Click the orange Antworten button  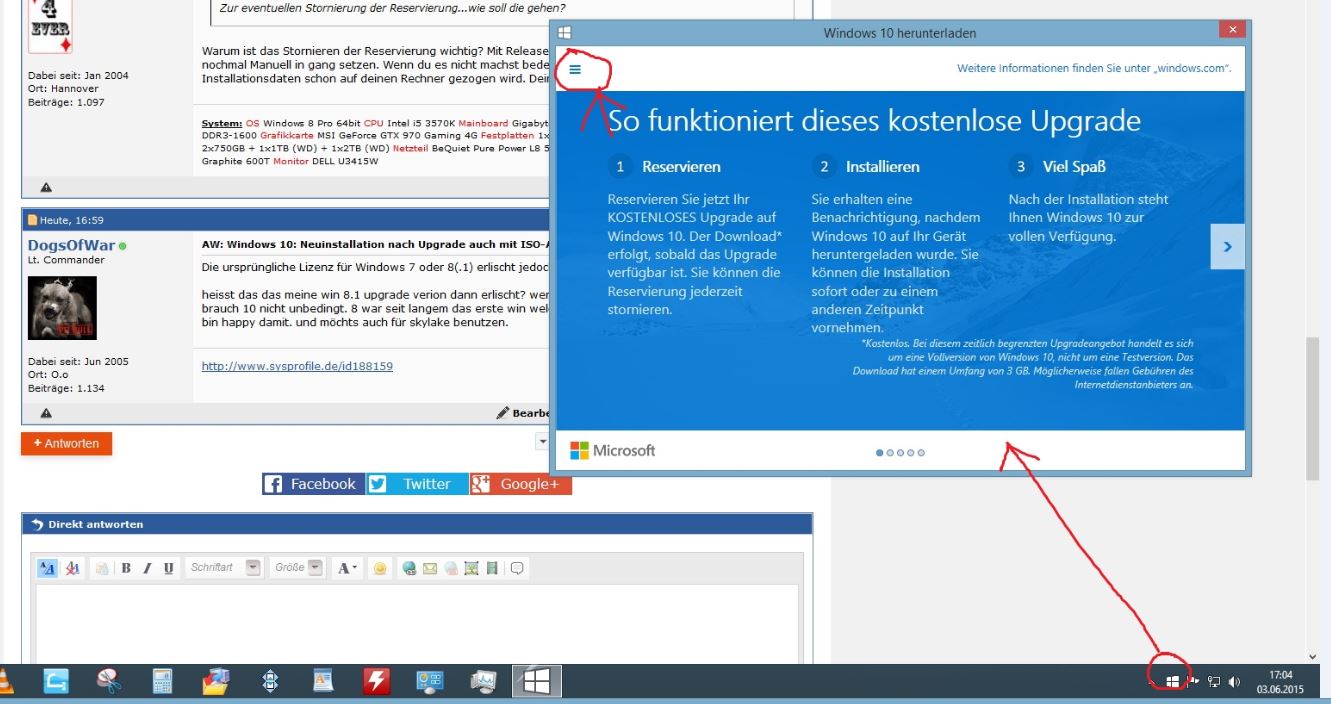67,444
